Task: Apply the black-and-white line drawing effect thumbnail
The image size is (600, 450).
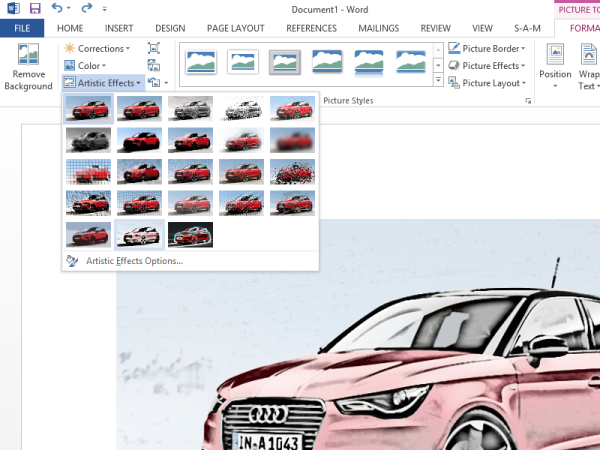Action: [241, 109]
